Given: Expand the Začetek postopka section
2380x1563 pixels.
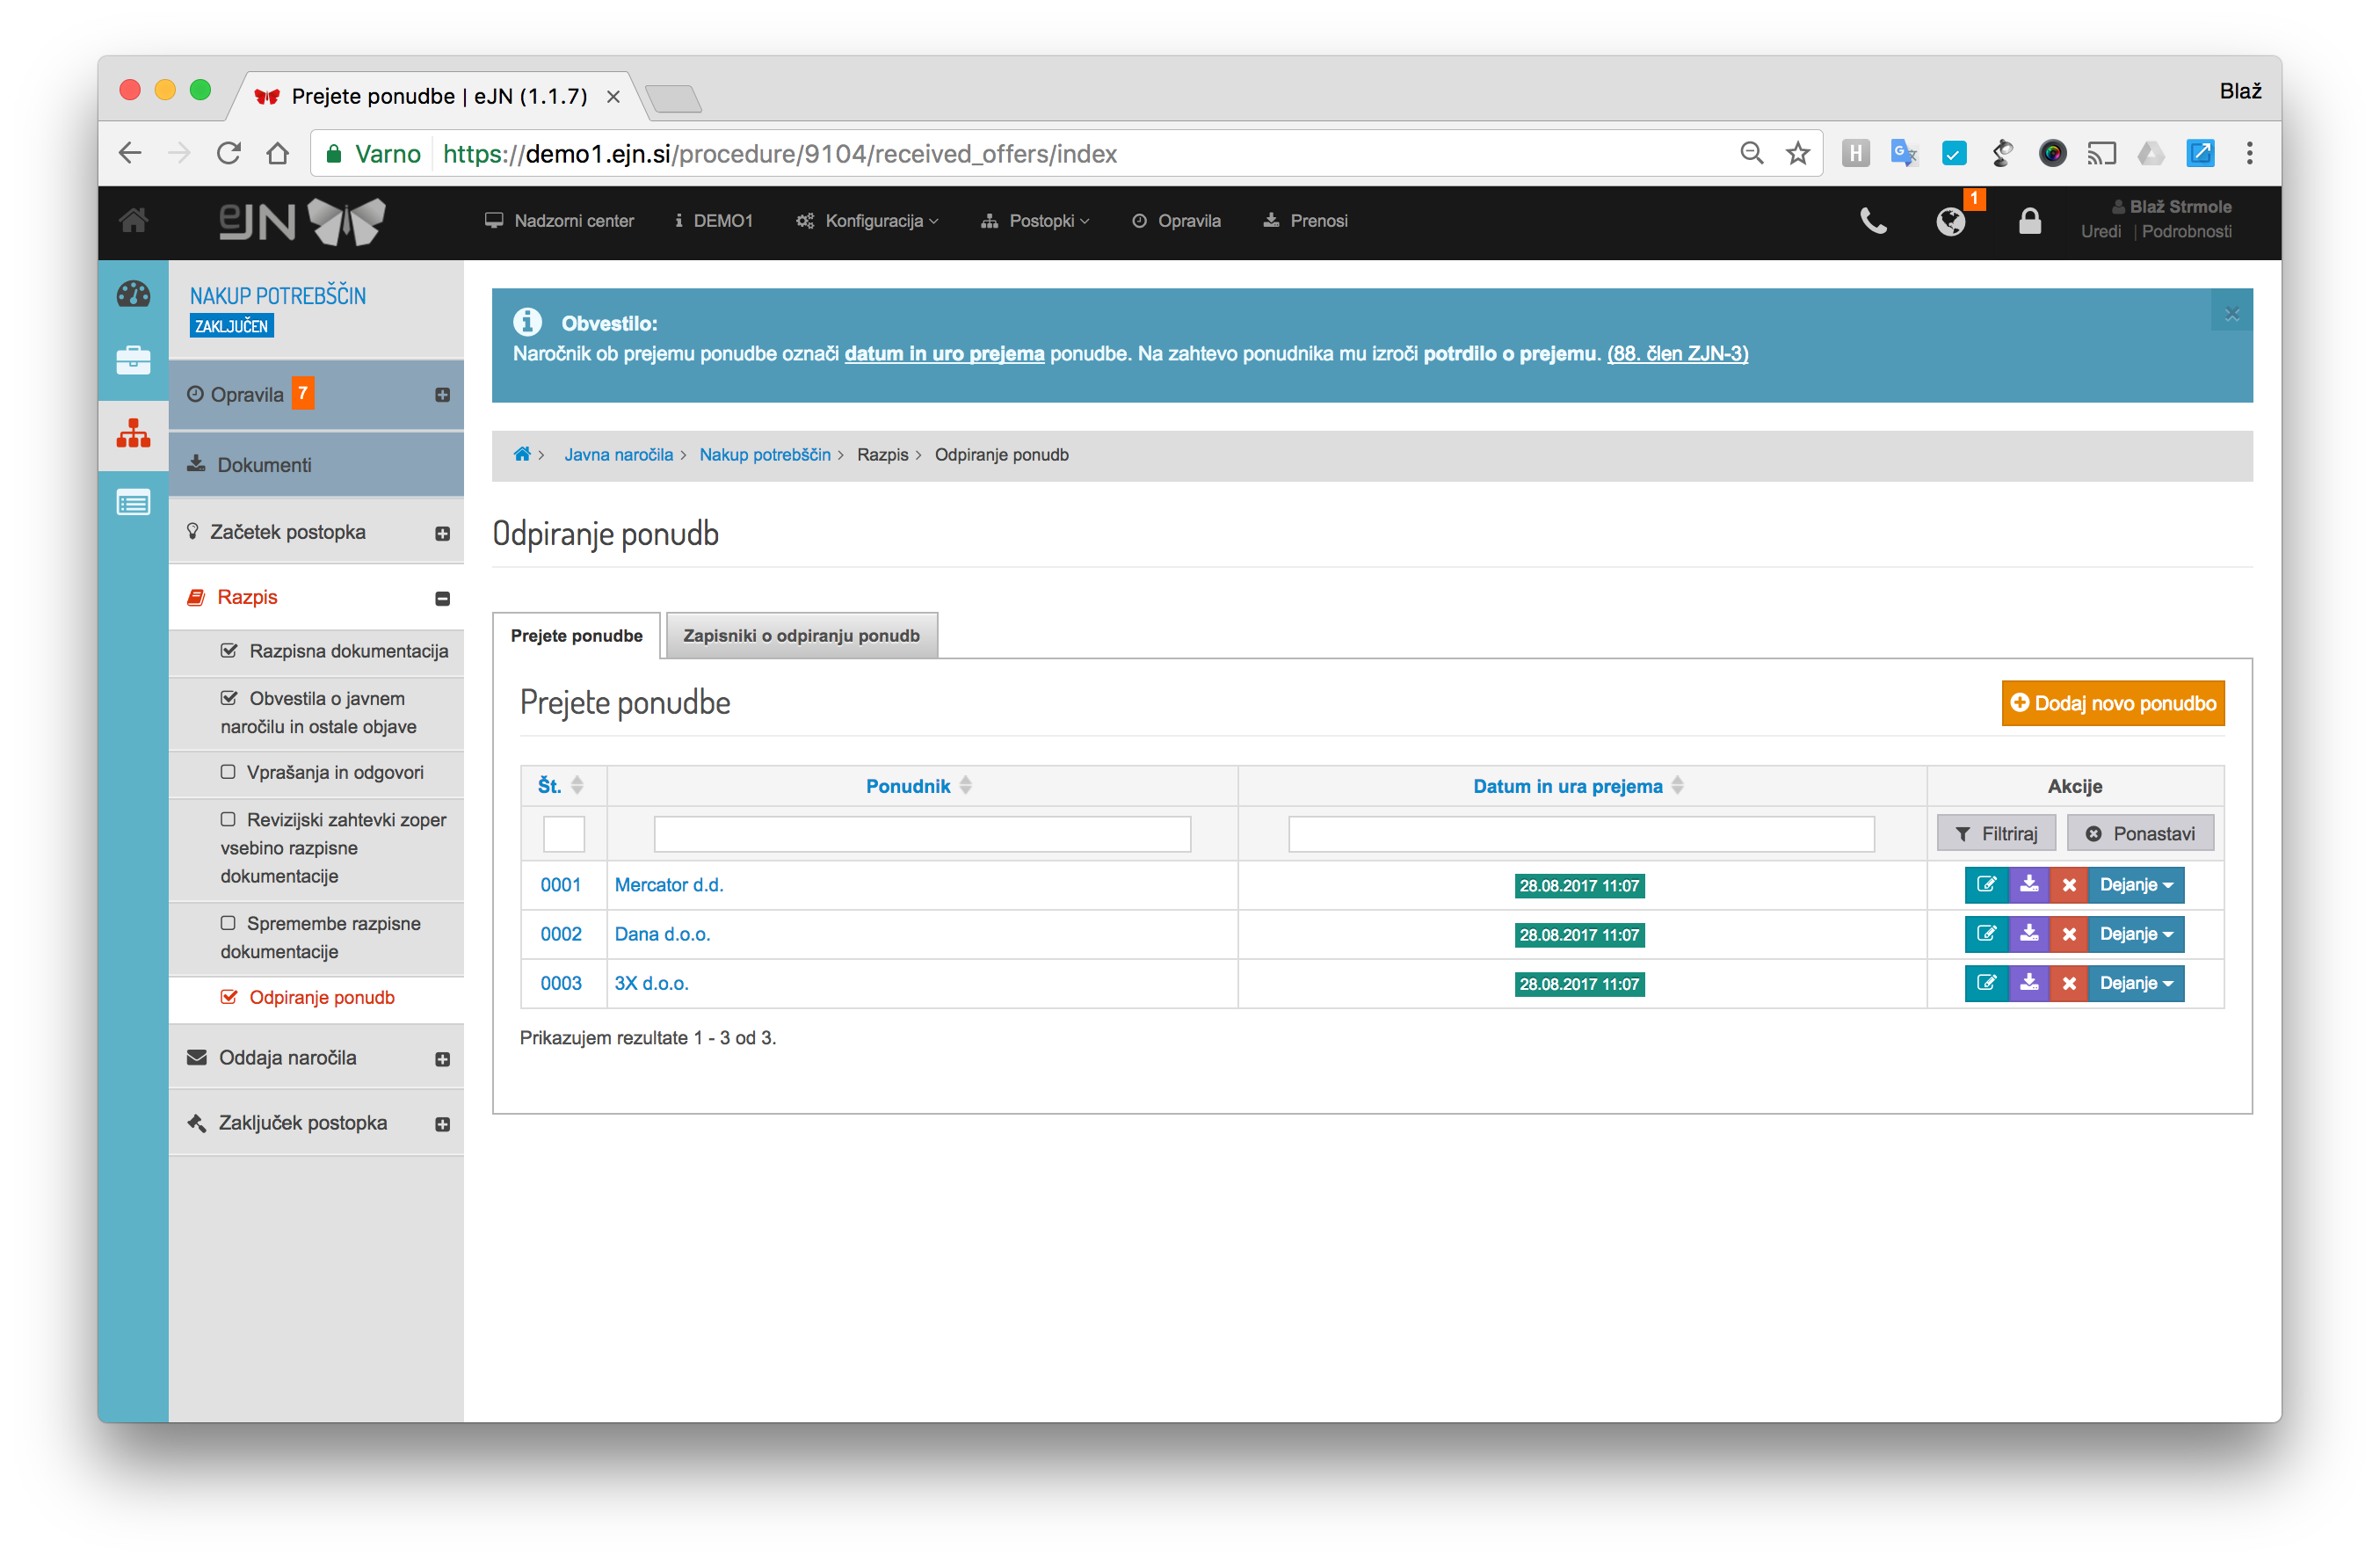Looking at the screenshot, I should [x=442, y=533].
